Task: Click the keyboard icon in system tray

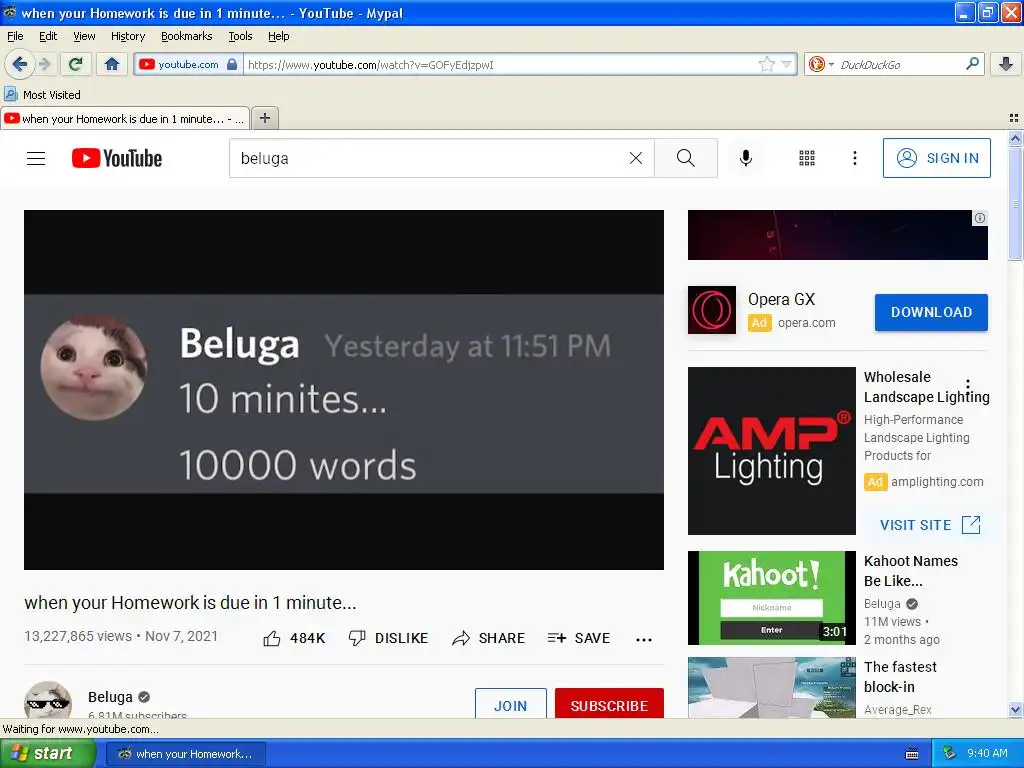Action: click(x=912, y=754)
